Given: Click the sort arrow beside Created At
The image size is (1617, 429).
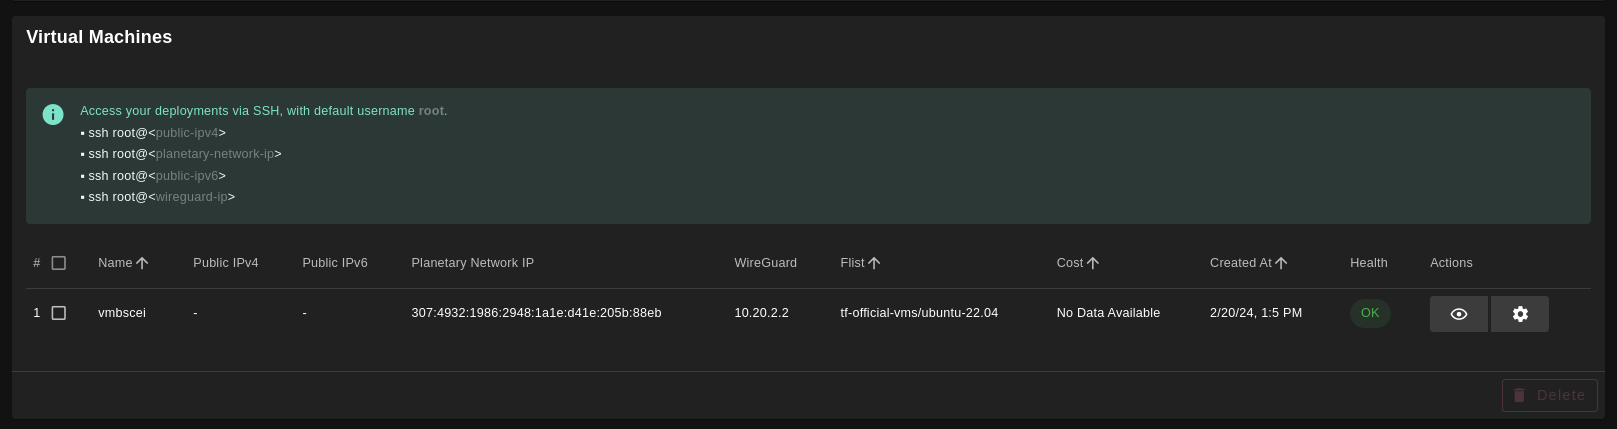Looking at the screenshot, I should tap(1281, 263).
